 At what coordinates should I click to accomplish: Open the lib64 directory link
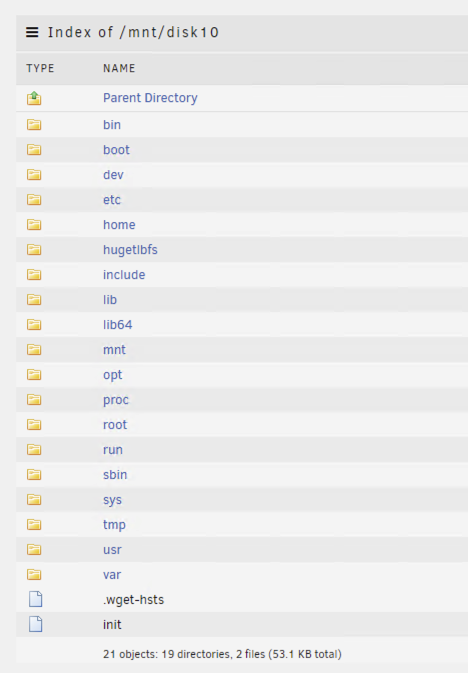[x=118, y=324]
